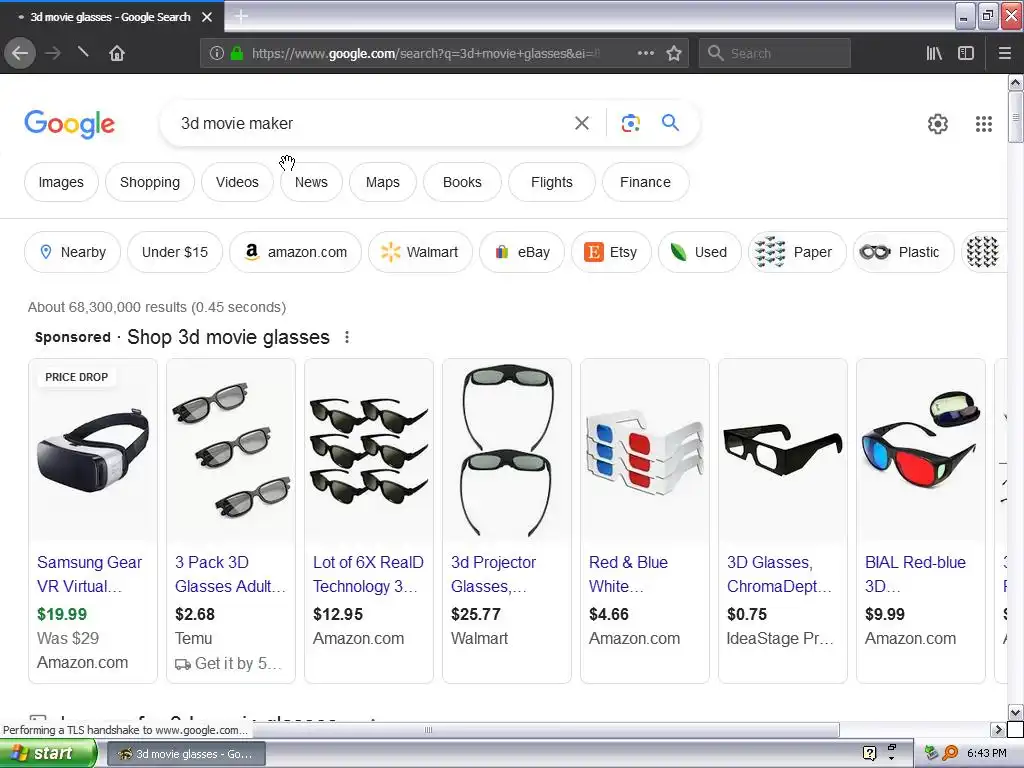Open Samsung Gear VR Virtual product link

(89, 574)
